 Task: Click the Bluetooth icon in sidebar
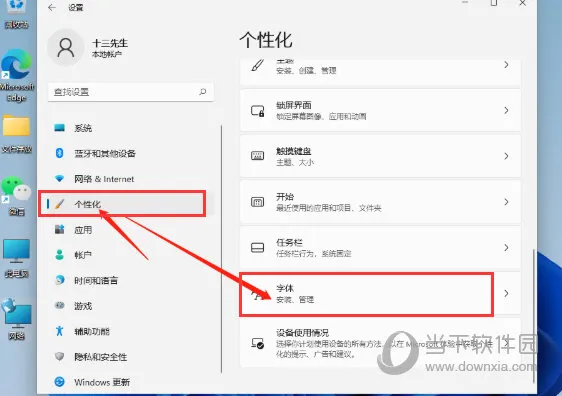coord(59,153)
